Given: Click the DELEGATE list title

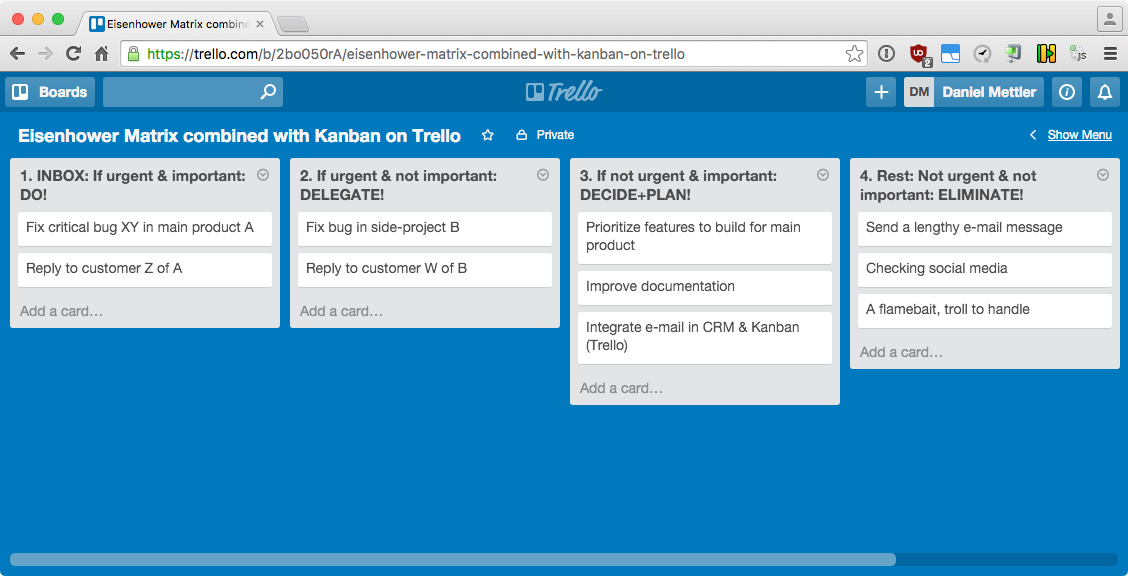Looking at the screenshot, I should tap(399, 185).
